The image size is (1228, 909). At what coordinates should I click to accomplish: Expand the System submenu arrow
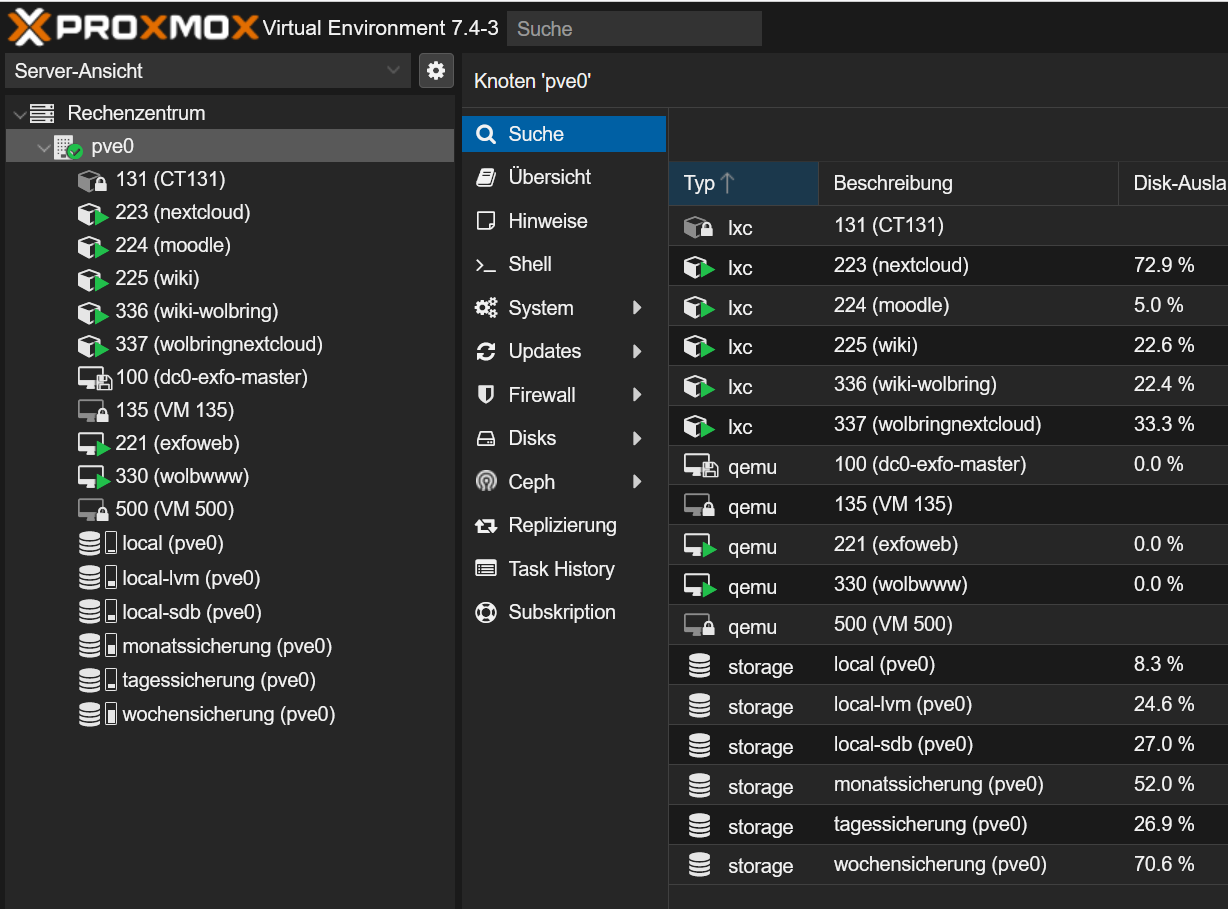pyautogui.click(x=637, y=308)
